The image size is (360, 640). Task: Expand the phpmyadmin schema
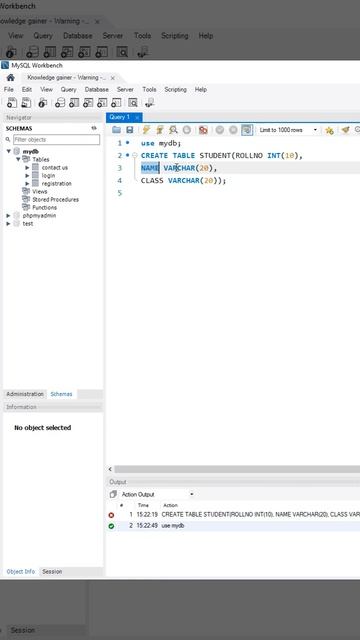click(x=9, y=216)
